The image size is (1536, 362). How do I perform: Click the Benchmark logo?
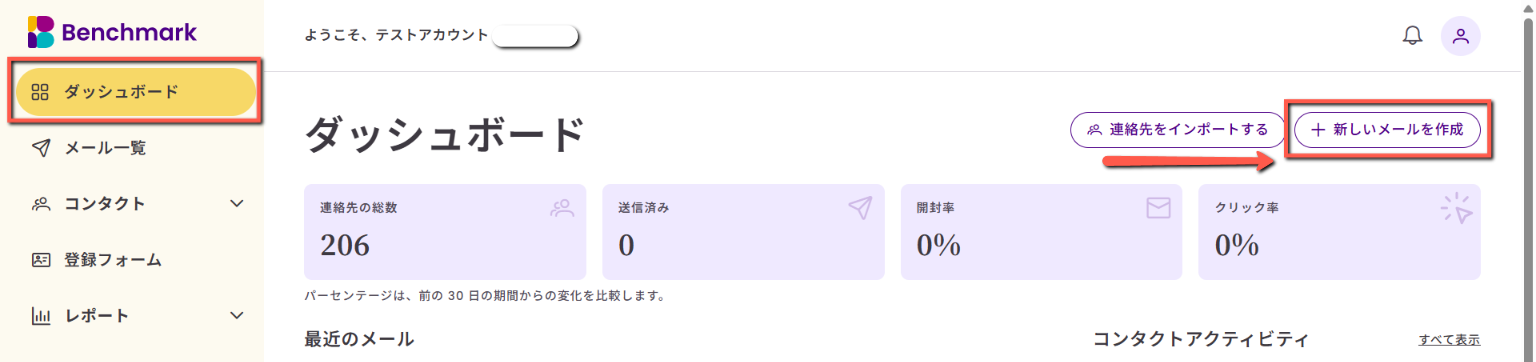click(x=112, y=32)
